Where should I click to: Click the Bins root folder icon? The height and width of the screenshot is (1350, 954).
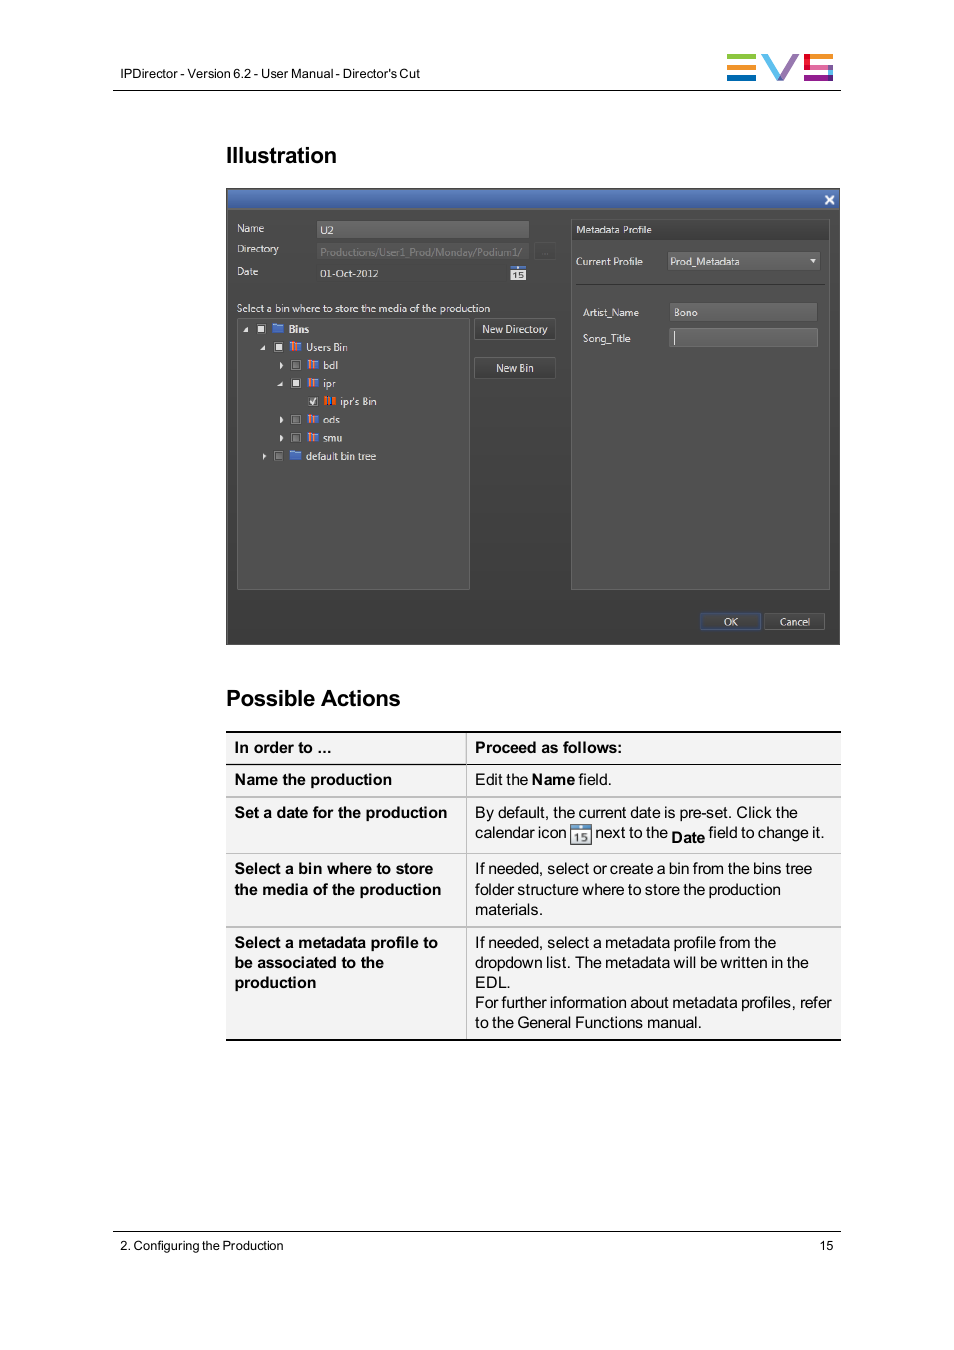click(x=278, y=329)
